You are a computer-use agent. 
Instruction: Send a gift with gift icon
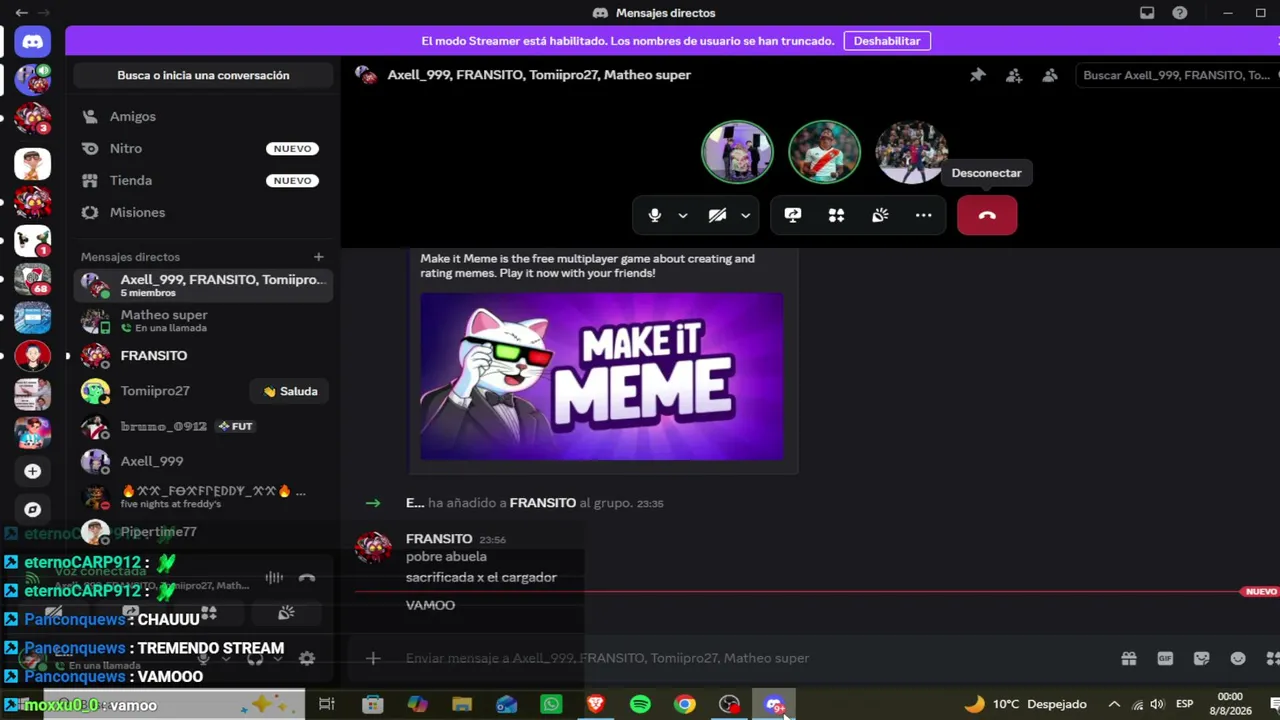tap(1129, 658)
